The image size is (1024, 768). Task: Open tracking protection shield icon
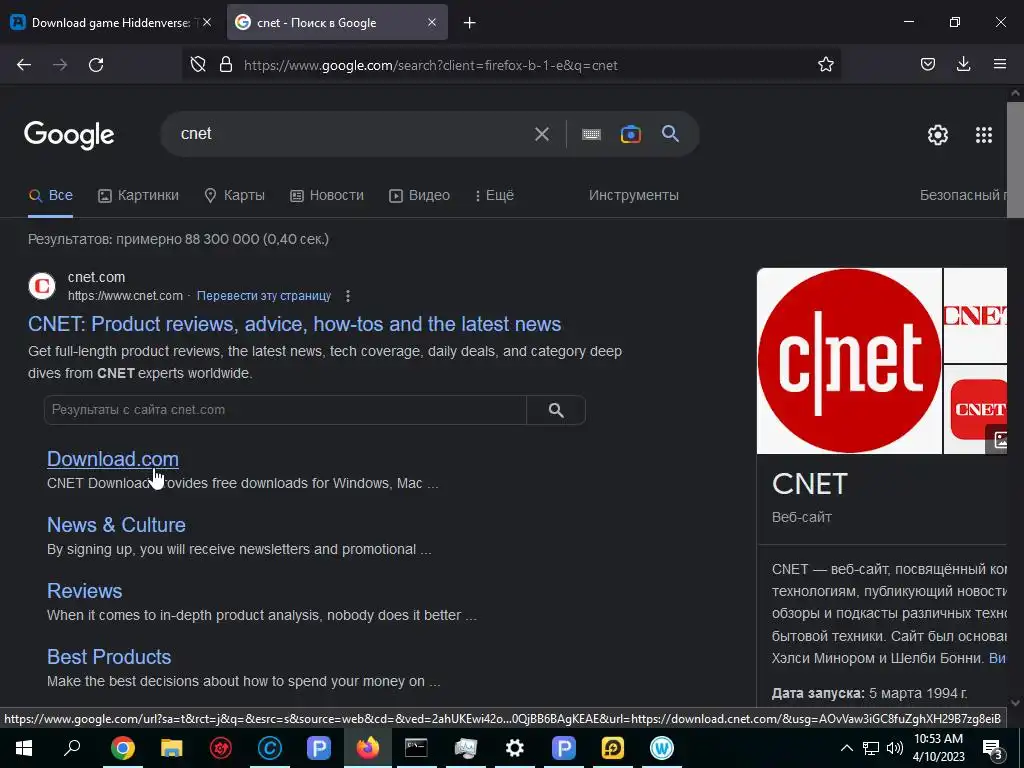(x=198, y=65)
